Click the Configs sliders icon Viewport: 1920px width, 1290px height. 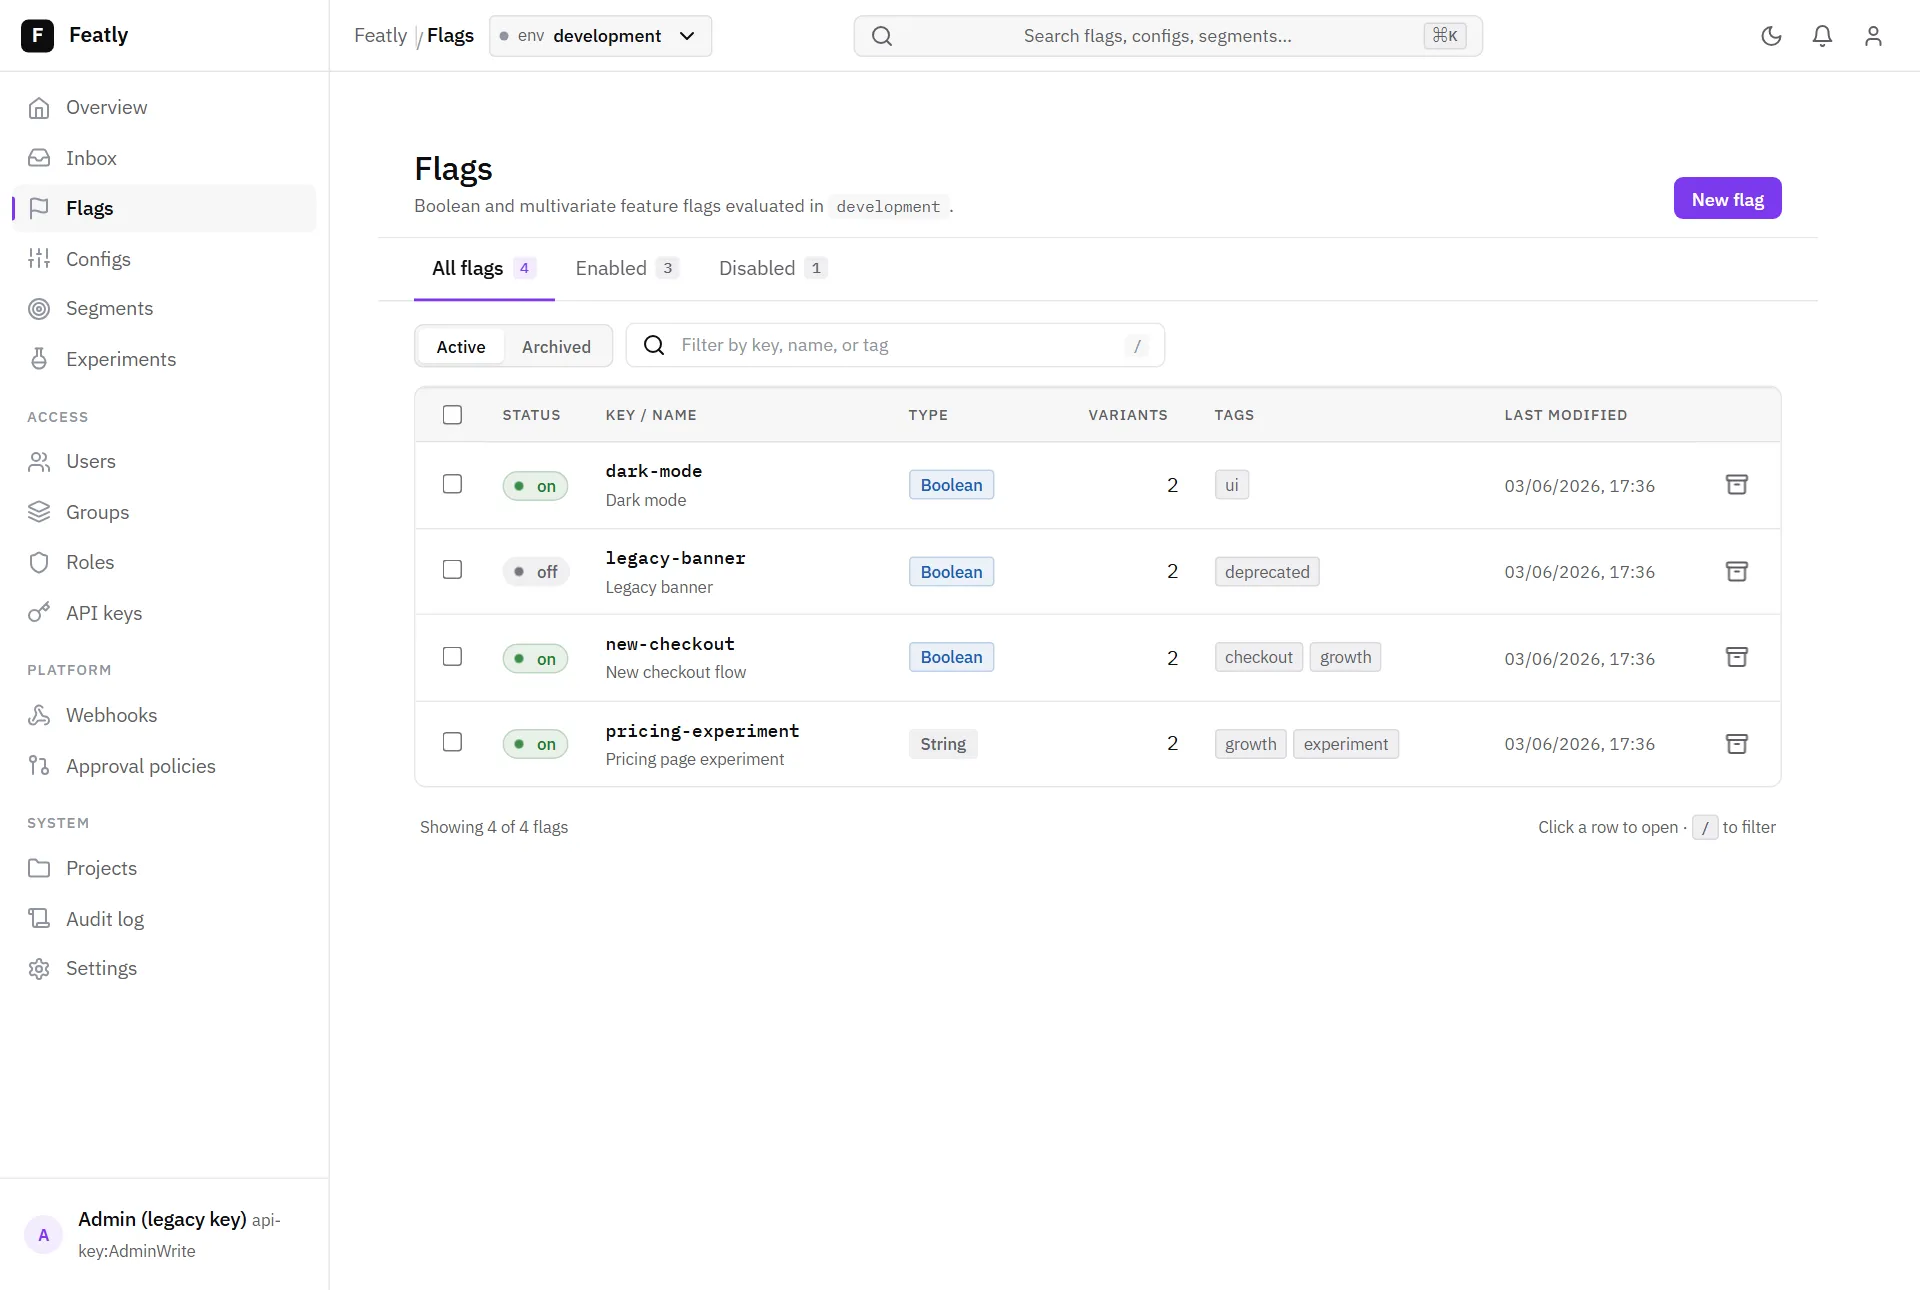coord(39,259)
